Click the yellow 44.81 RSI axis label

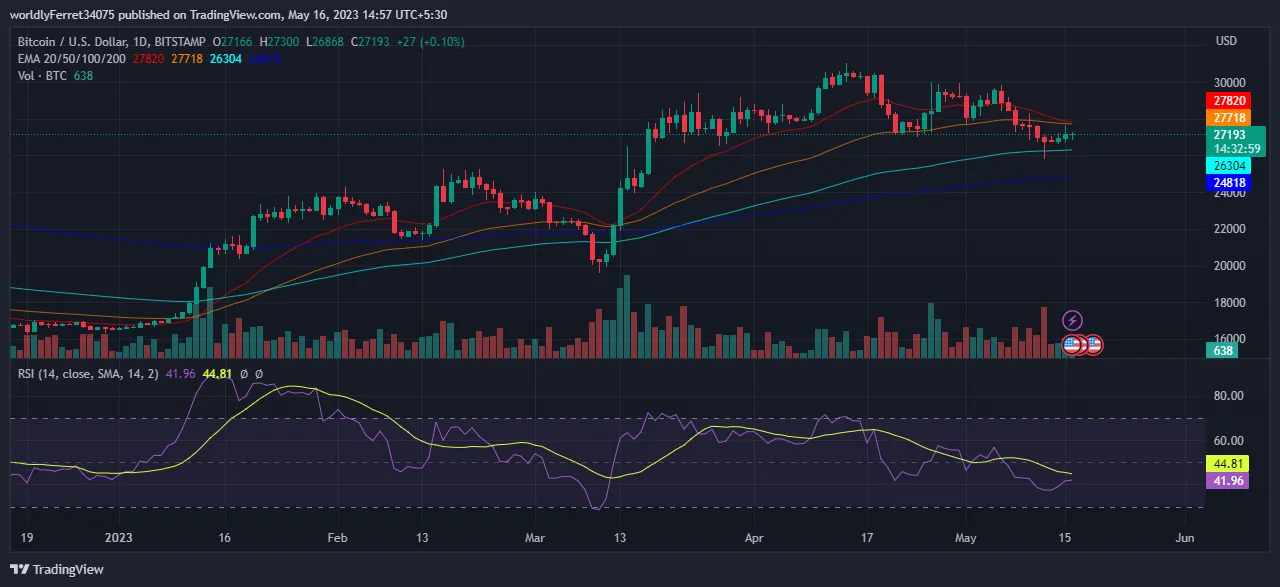(x=1227, y=464)
